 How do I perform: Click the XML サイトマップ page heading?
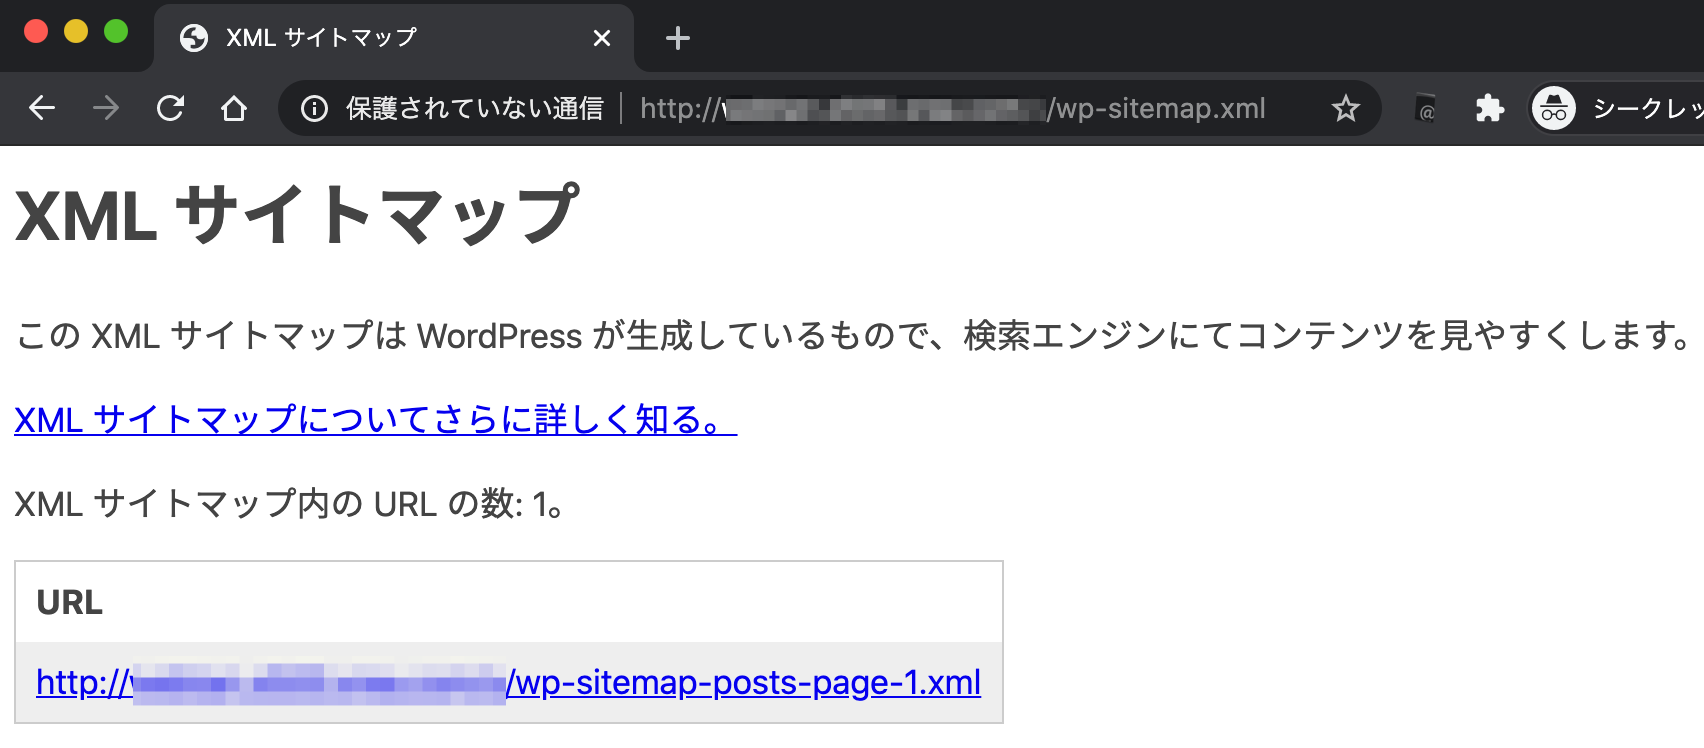(x=297, y=215)
